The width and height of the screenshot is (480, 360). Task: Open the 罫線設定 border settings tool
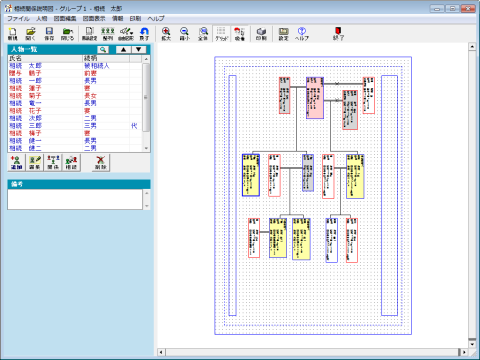click(x=89, y=34)
